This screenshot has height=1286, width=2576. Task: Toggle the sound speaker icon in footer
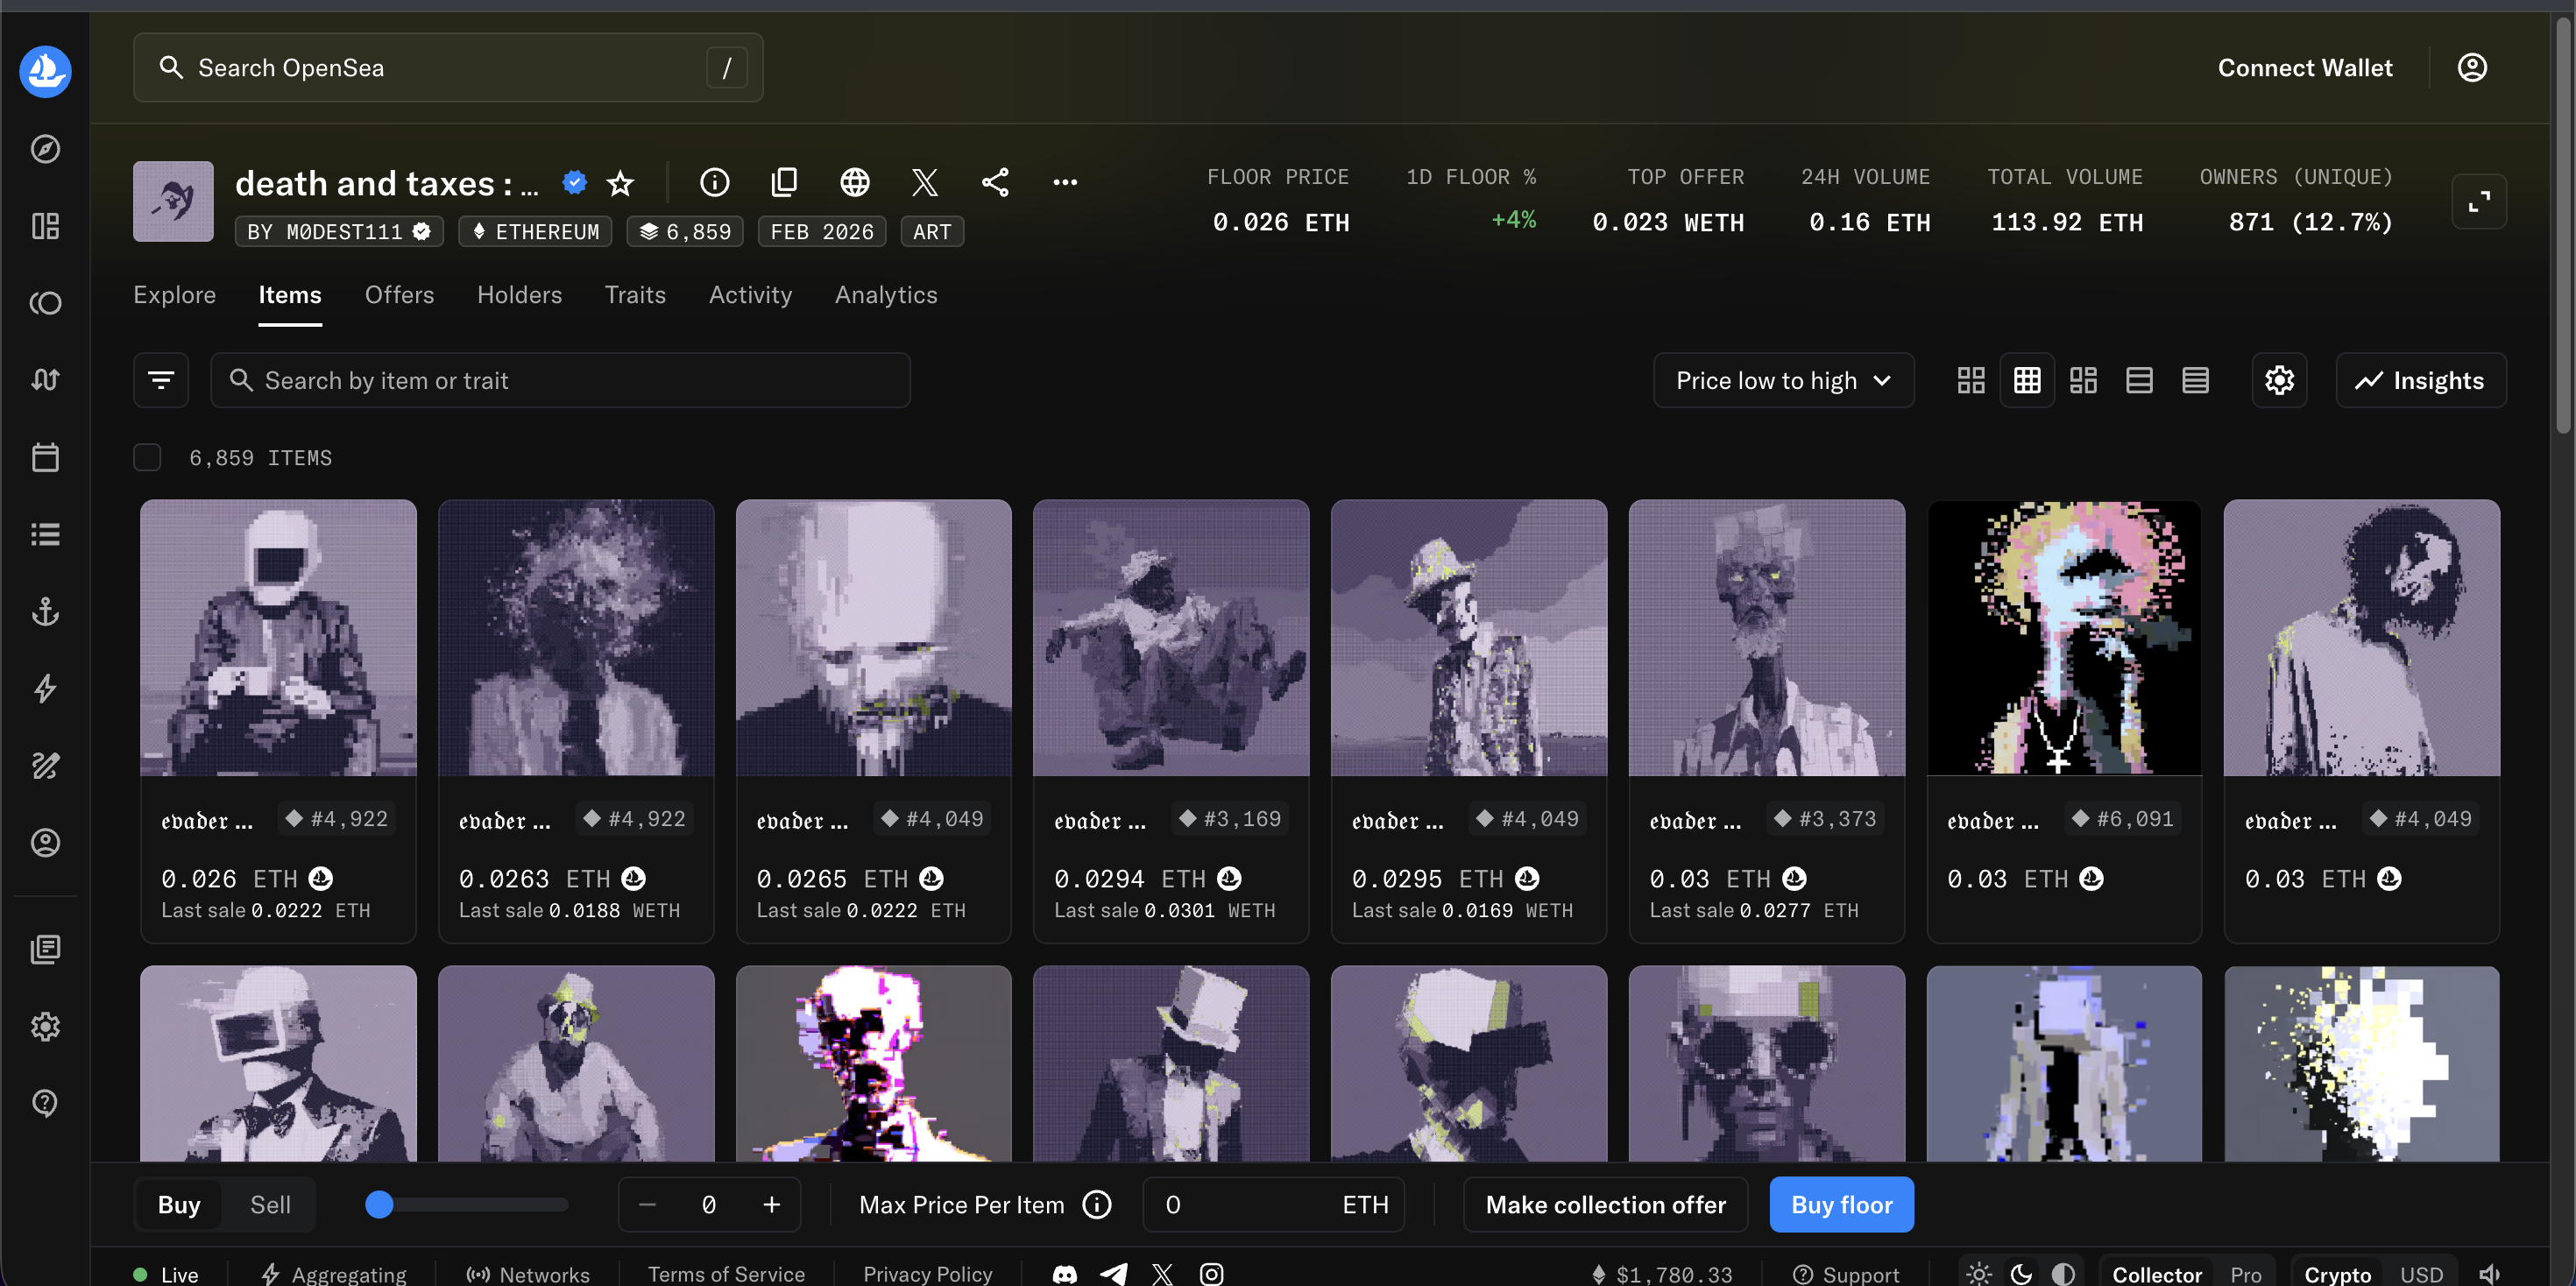(x=2490, y=1274)
